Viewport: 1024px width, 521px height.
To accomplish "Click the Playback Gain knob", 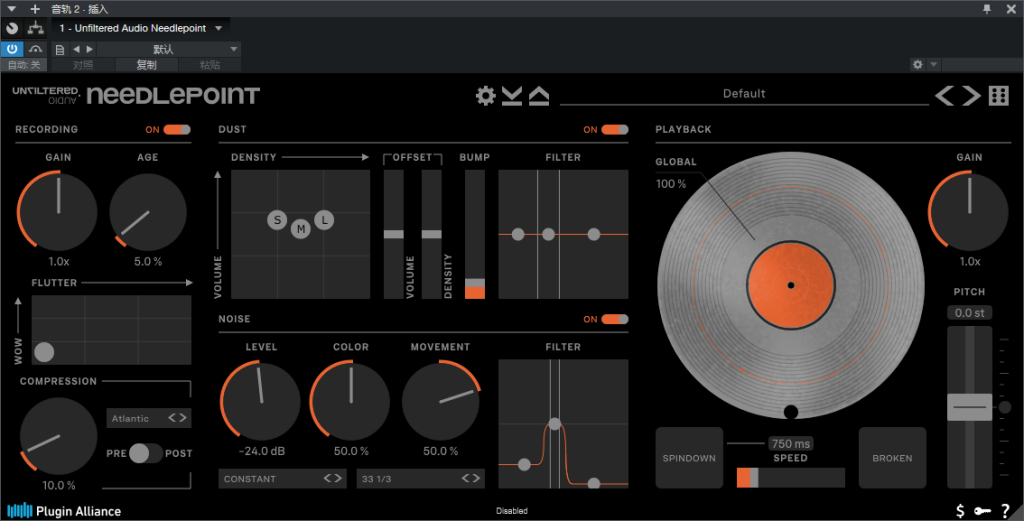I will 969,211.
